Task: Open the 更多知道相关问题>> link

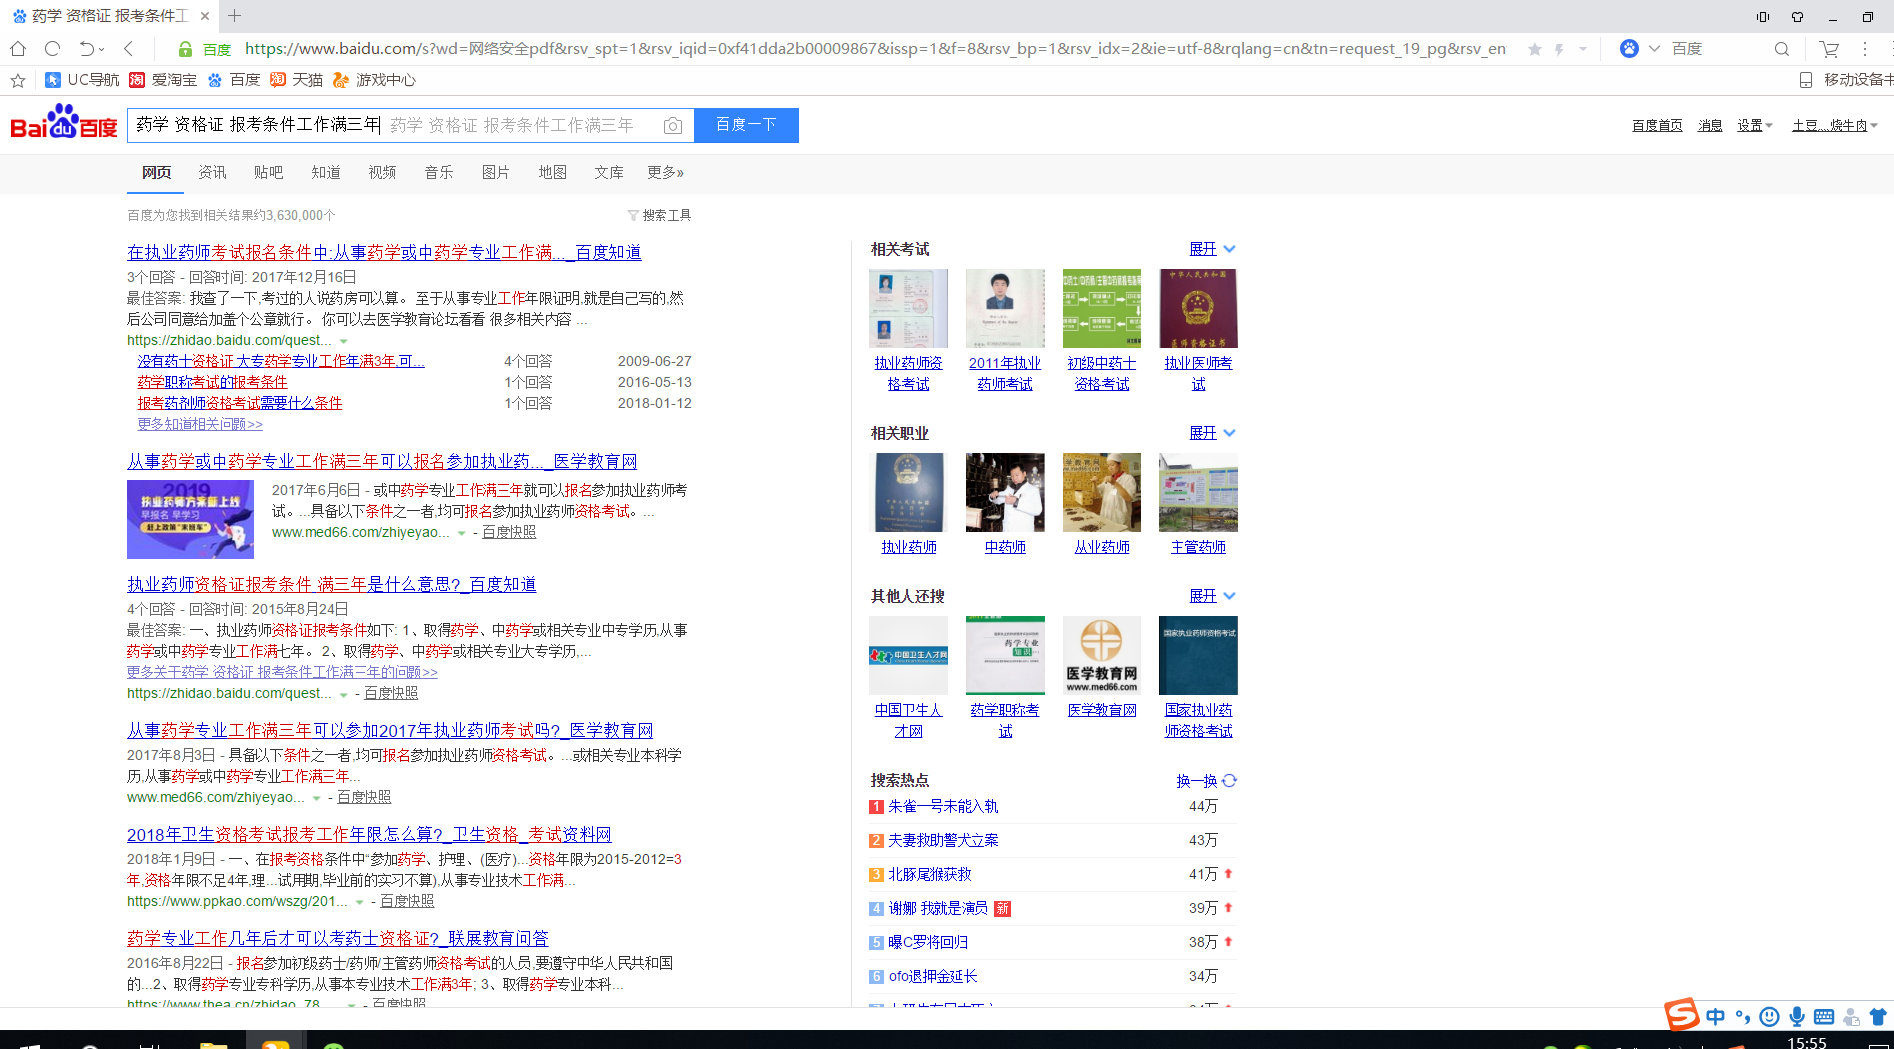Action: click(200, 425)
